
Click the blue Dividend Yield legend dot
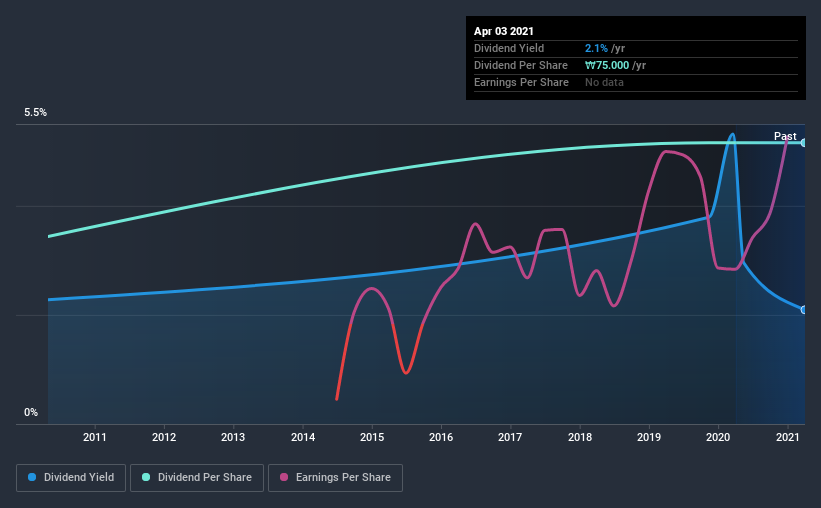[x=32, y=477]
